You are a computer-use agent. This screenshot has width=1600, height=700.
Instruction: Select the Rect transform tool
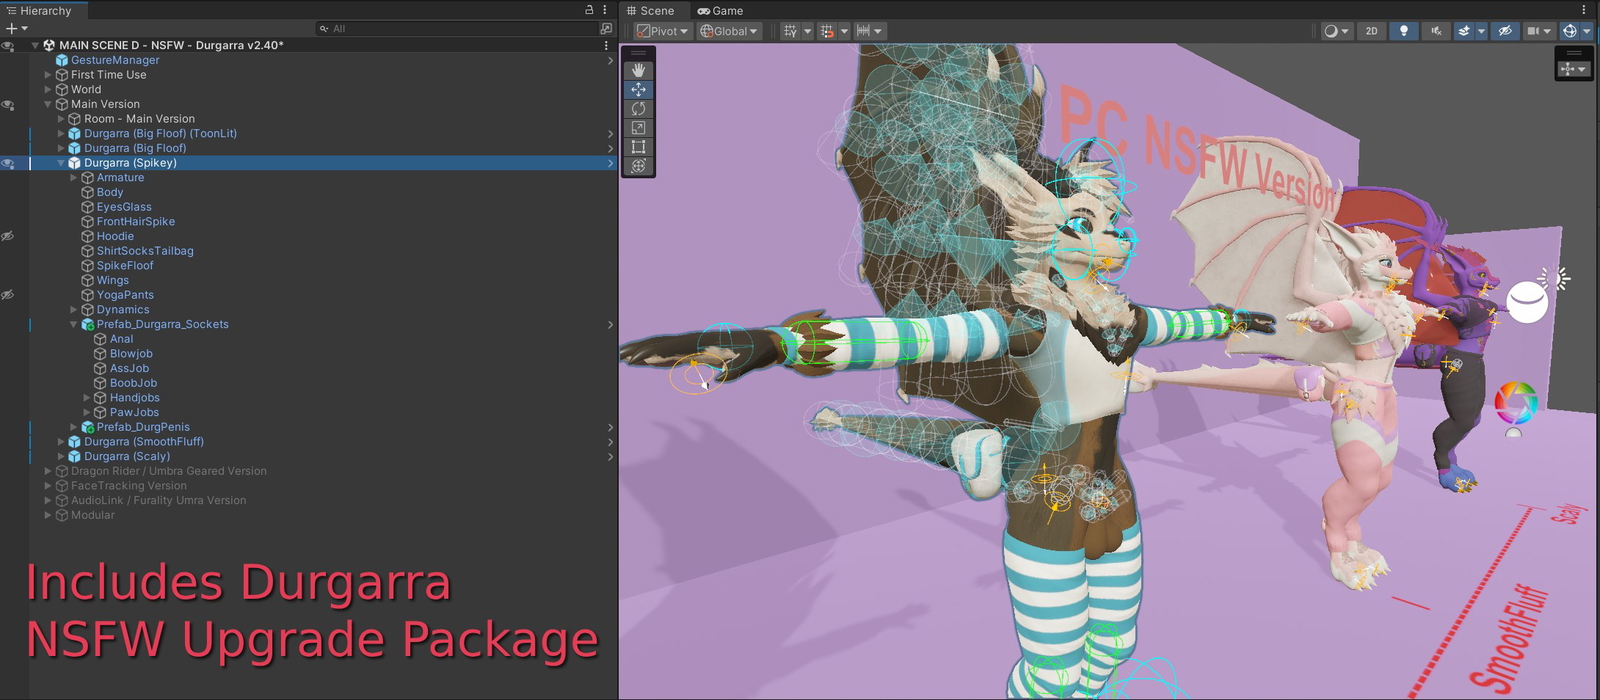point(638,147)
